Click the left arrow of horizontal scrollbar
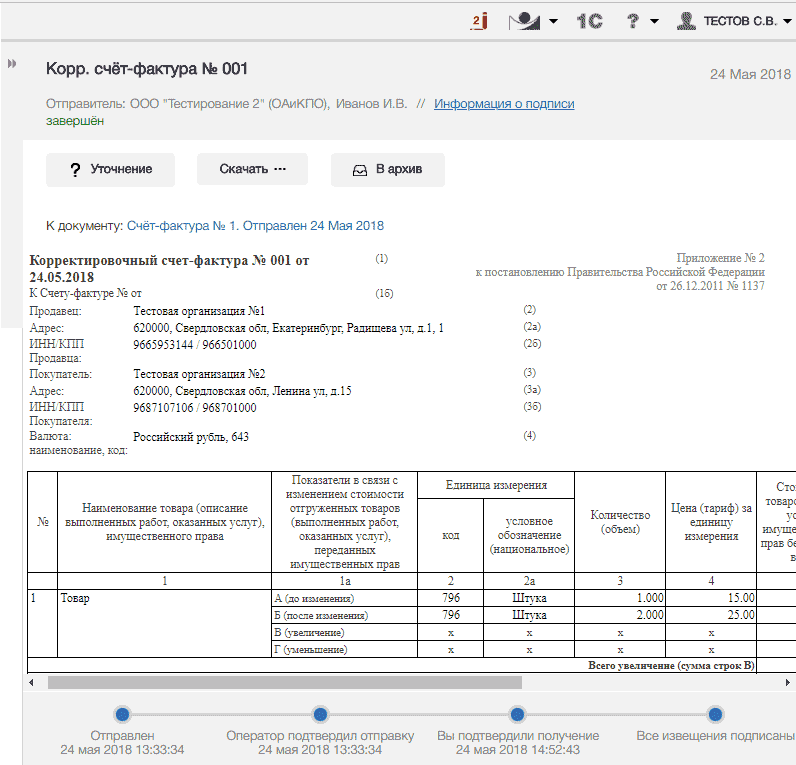 click(x=31, y=683)
